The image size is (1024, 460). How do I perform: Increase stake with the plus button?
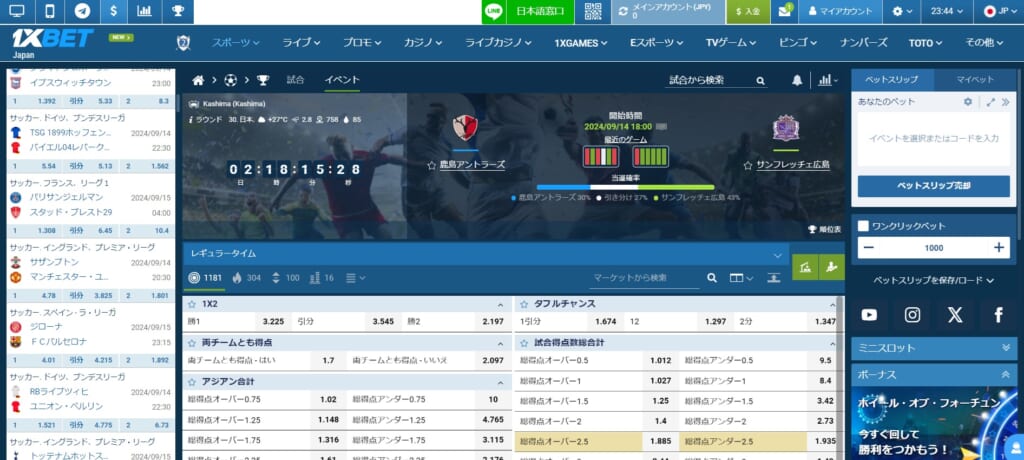coord(998,248)
